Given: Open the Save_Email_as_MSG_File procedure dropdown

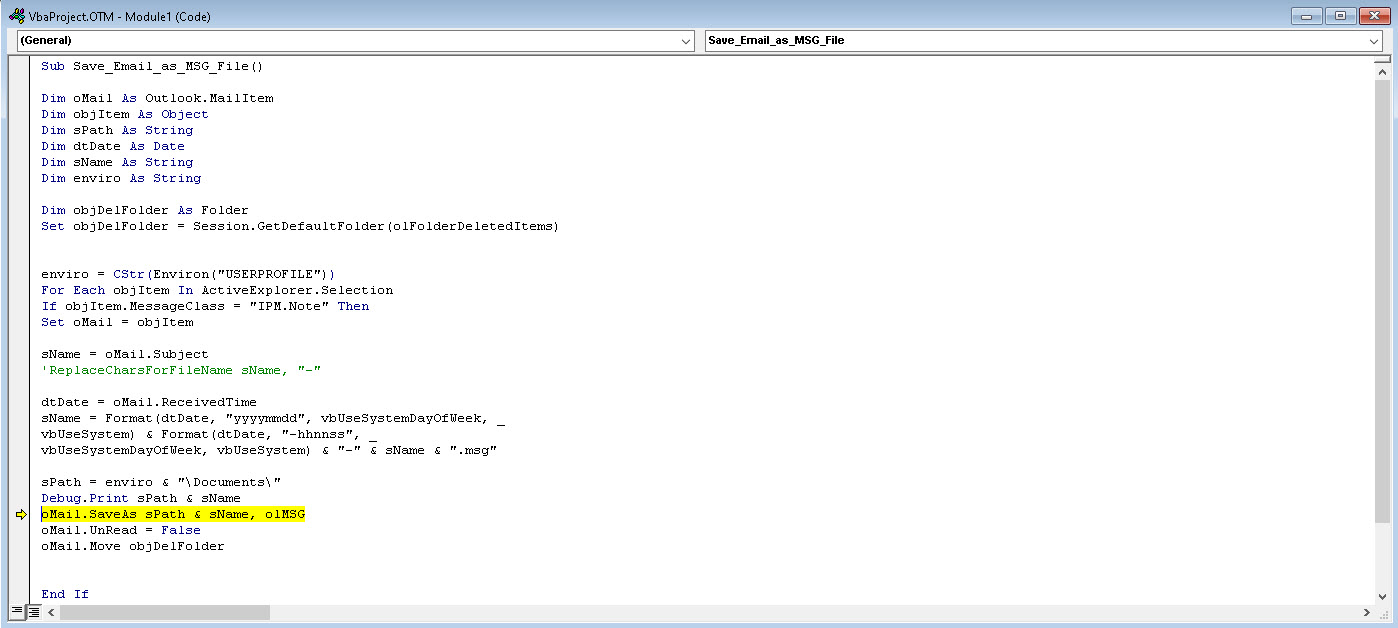Looking at the screenshot, I should pyautogui.click(x=1040, y=41).
